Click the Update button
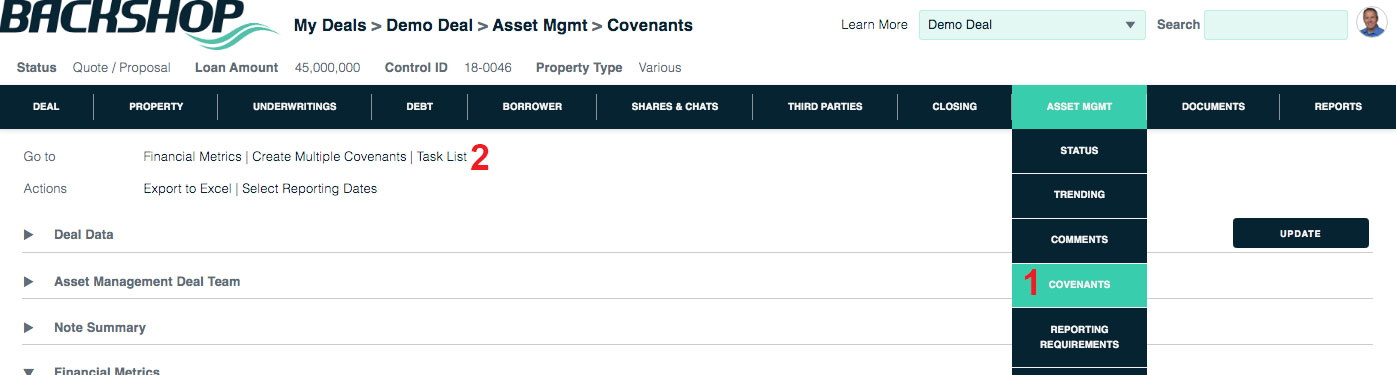 (1300, 234)
